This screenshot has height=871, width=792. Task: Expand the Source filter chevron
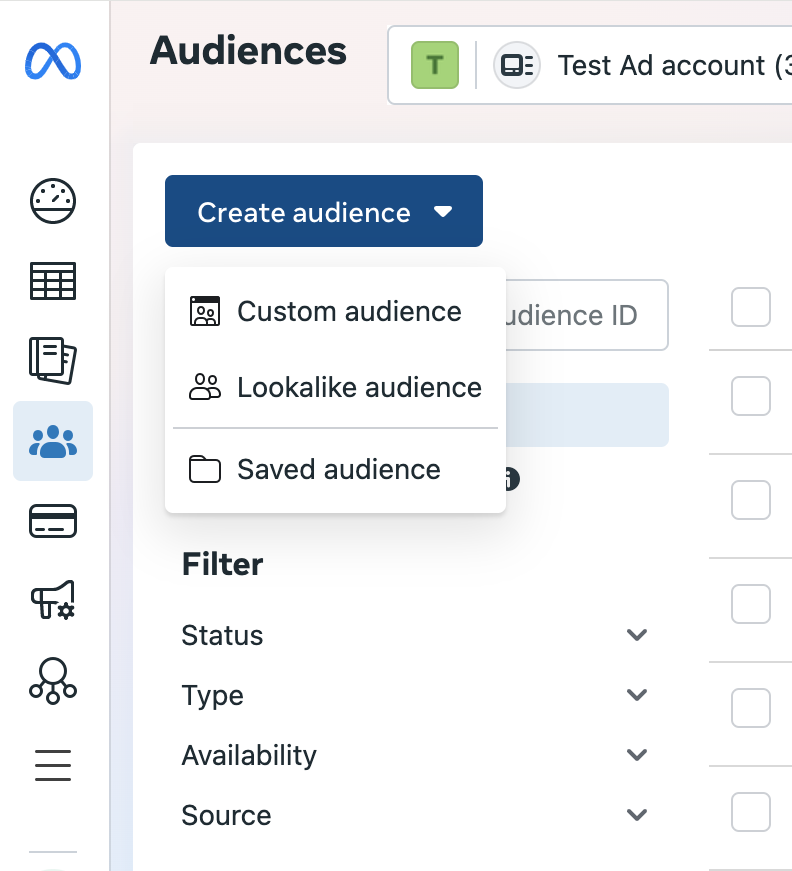(x=637, y=815)
